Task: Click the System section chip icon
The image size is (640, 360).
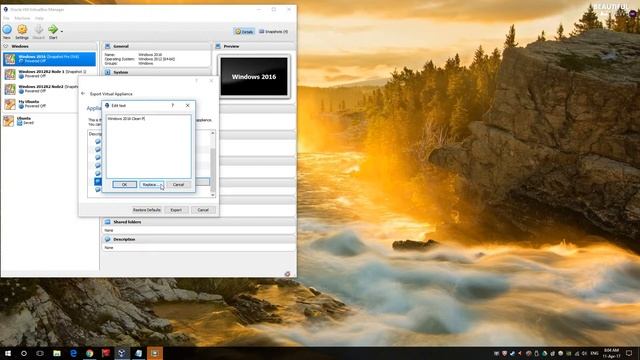Action: 108,72
